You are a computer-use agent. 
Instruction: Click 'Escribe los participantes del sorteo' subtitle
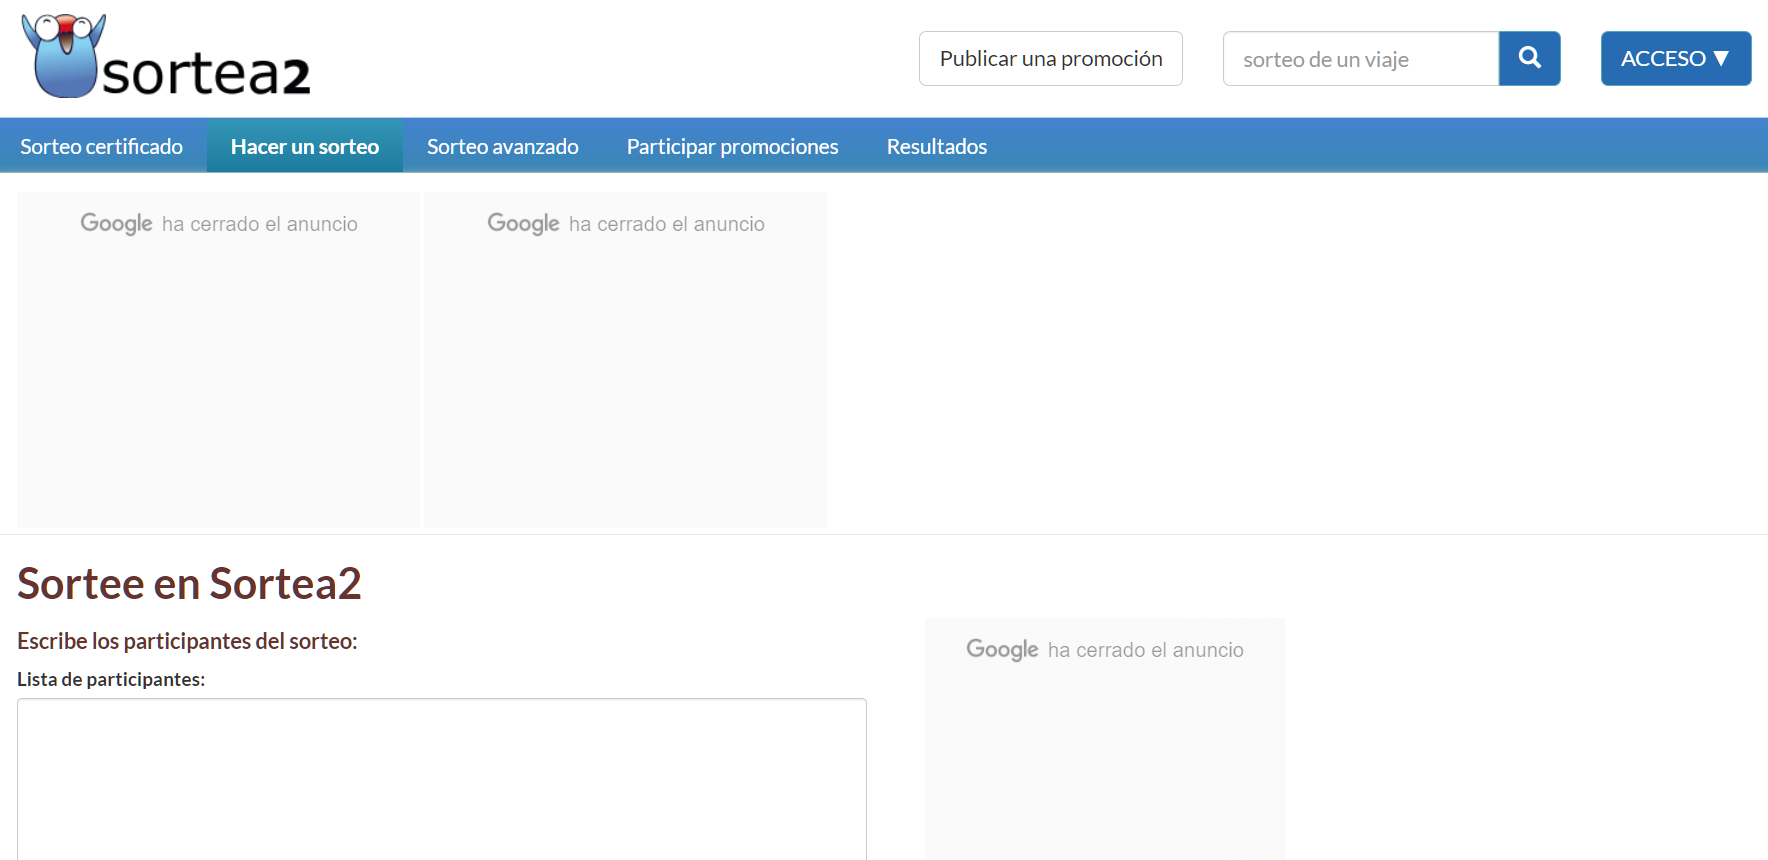187,641
